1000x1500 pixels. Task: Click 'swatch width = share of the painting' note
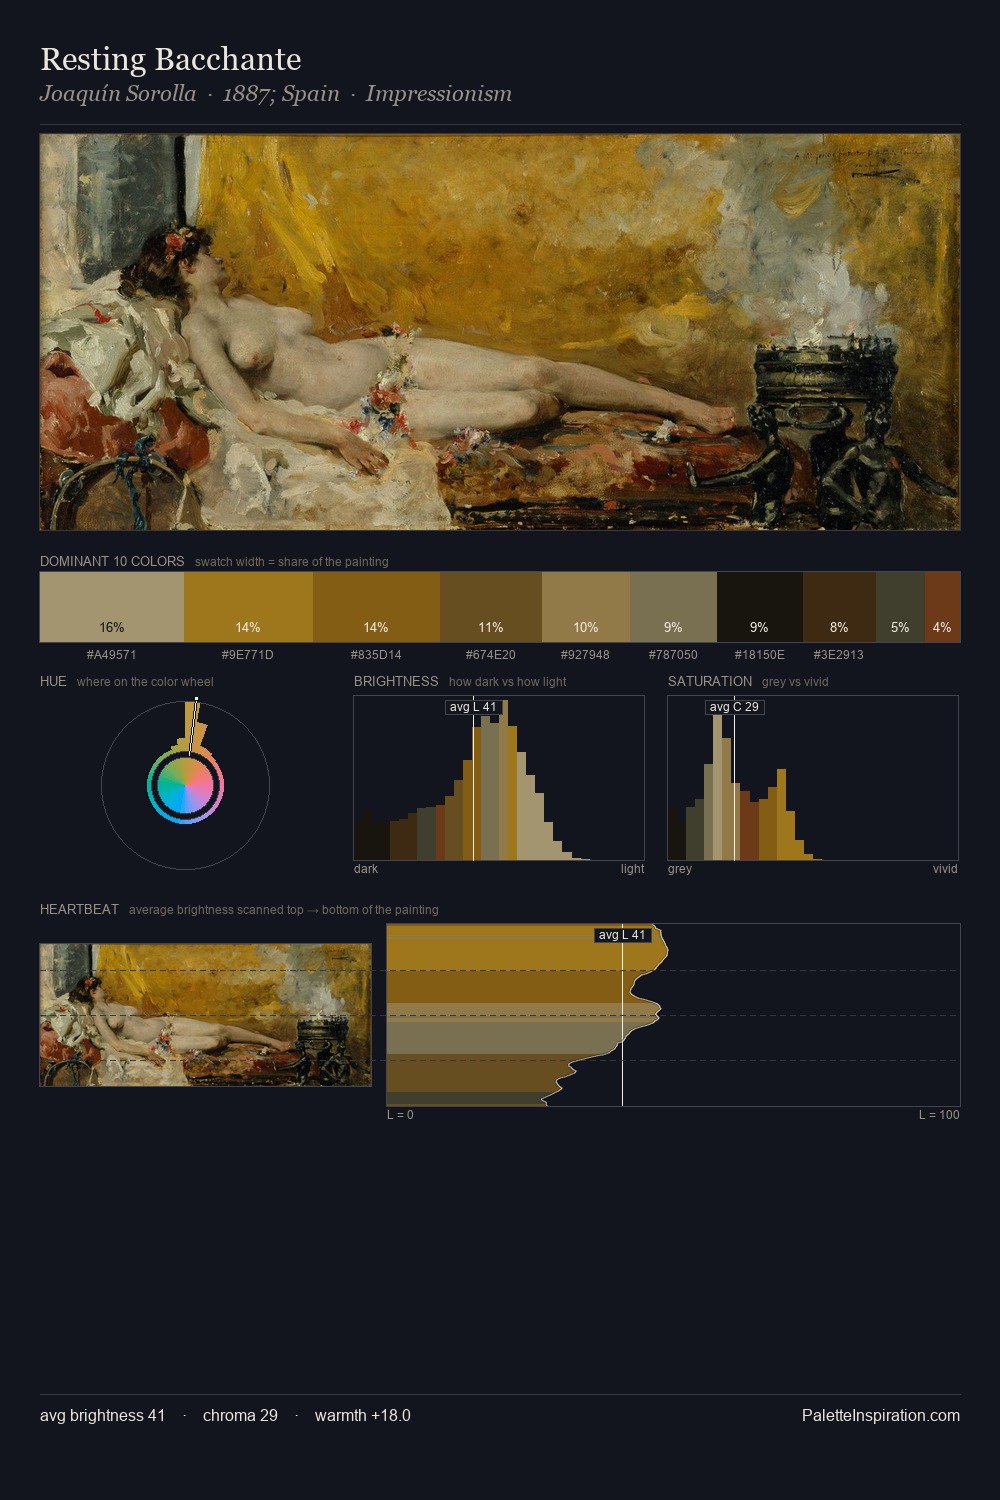(x=292, y=562)
